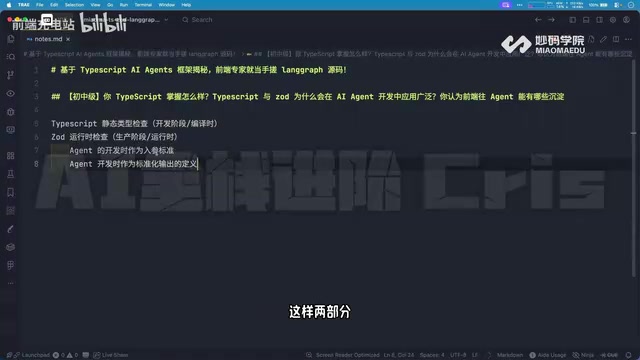The image size is (640, 360).
Task: Expand the first breadcrumb heading segment
Action: (129, 54)
